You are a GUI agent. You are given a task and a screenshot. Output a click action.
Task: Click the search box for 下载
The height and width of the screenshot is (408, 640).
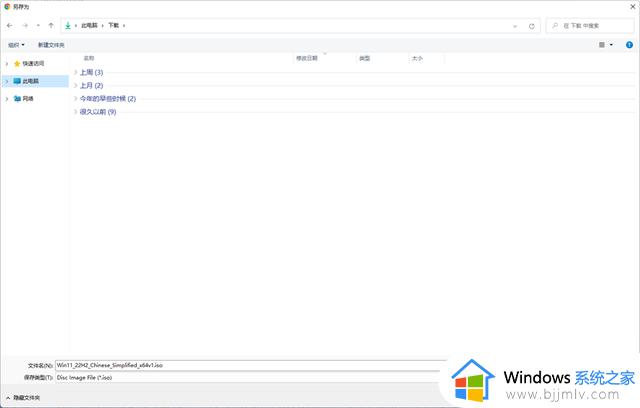pos(590,25)
